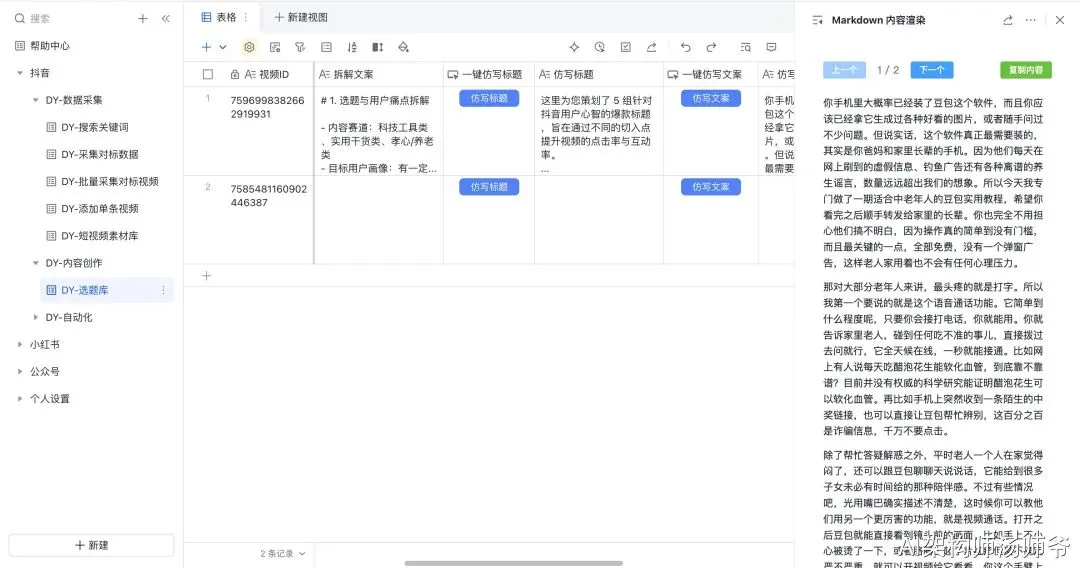1080x568 pixels.
Task: Open the more options dots beside DY-选题库
Action: (x=163, y=290)
